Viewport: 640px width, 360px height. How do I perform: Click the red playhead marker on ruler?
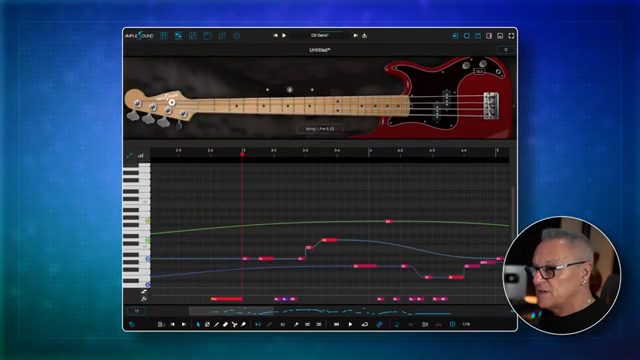(242, 154)
